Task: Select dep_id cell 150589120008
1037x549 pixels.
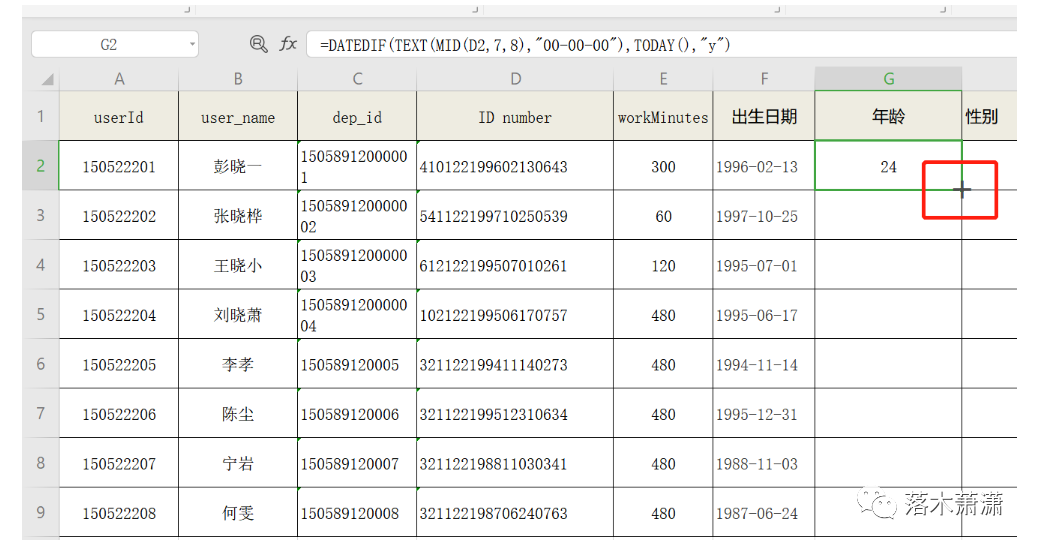Action: 357,513
